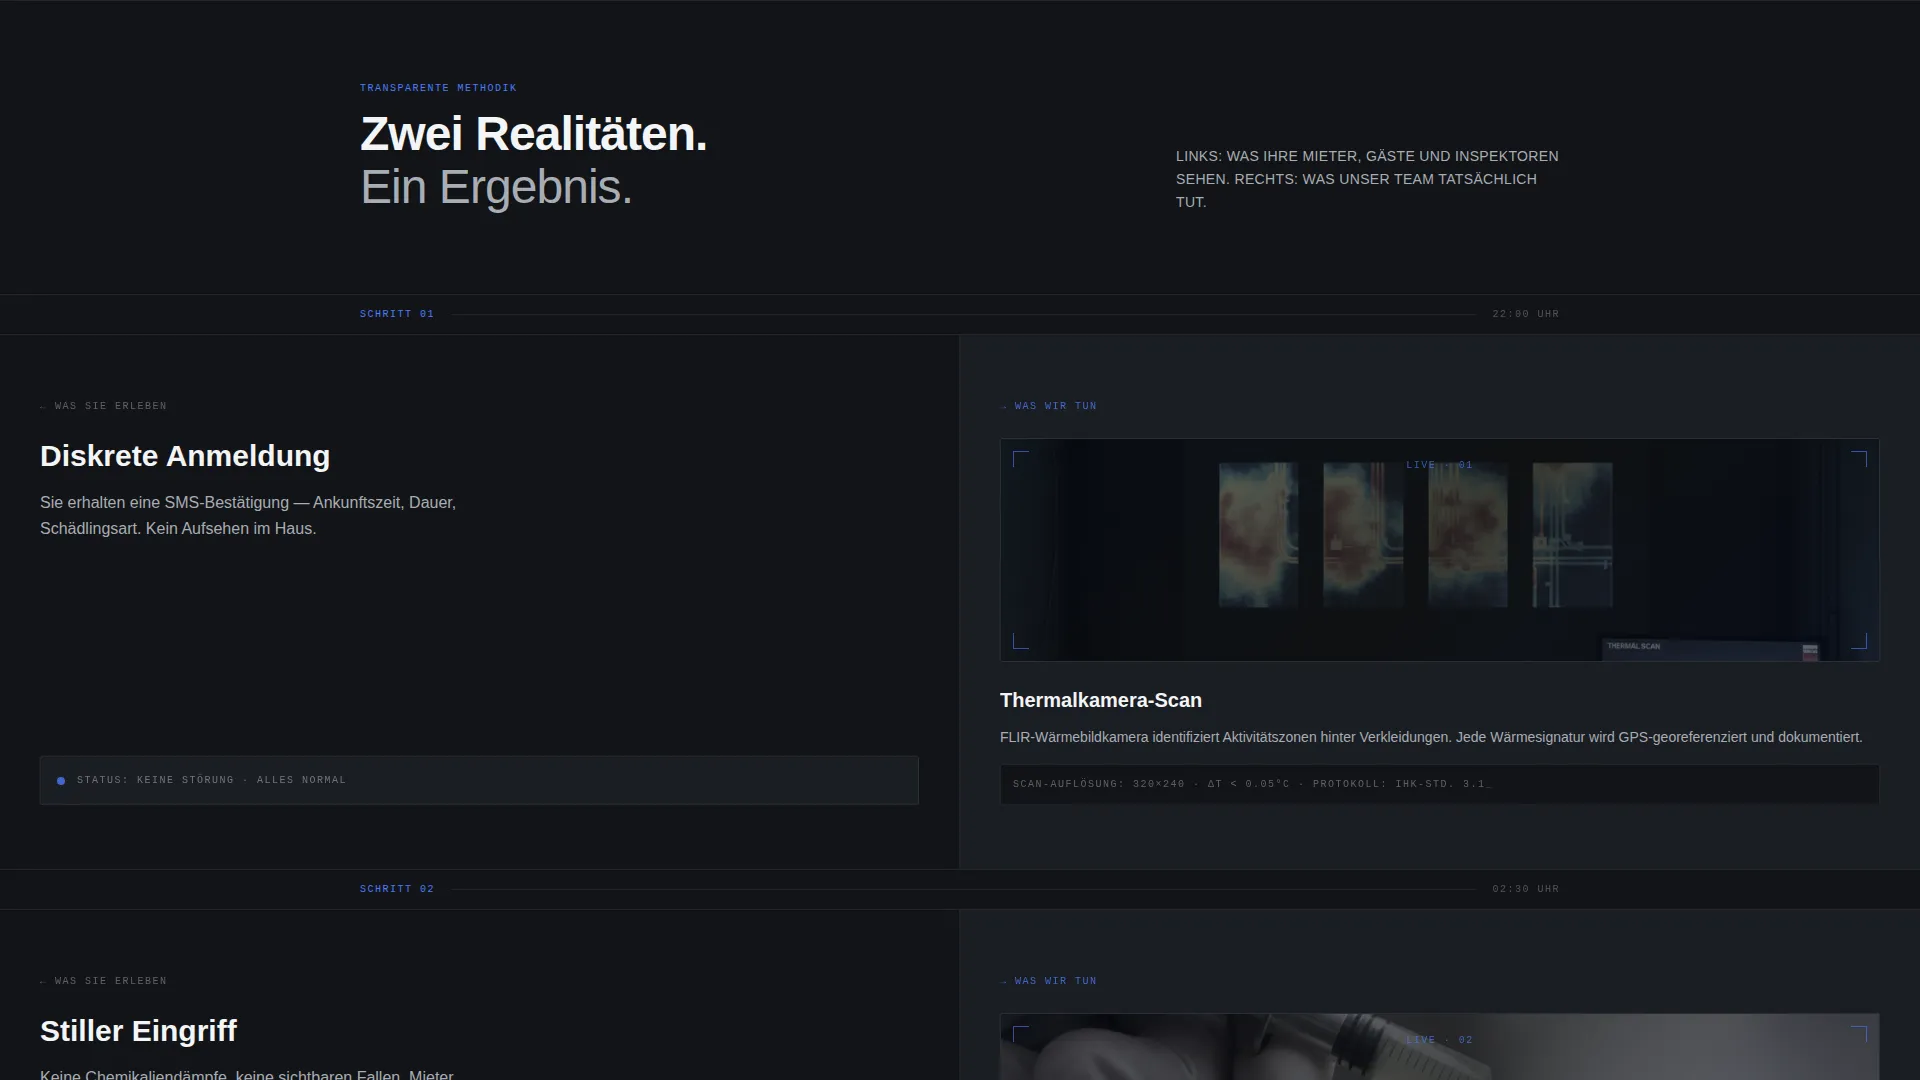Click the blue status dot before STATUS
Screen dimensions: 1920x1080
pyautogui.click(x=61, y=781)
